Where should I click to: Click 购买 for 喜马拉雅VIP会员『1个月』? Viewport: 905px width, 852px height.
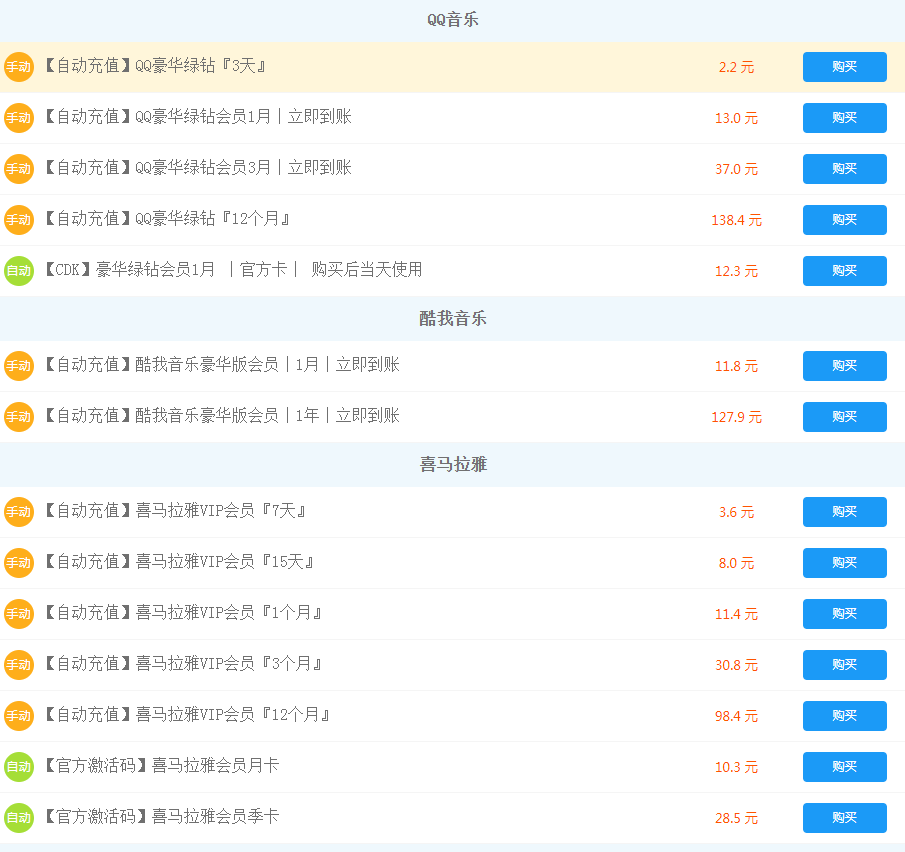[844, 614]
